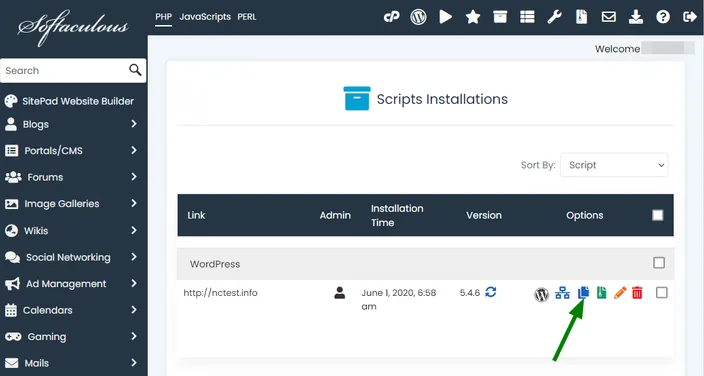Open the wrench settings icon
This screenshot has height=376, width=704.
[x=554, y=17]
